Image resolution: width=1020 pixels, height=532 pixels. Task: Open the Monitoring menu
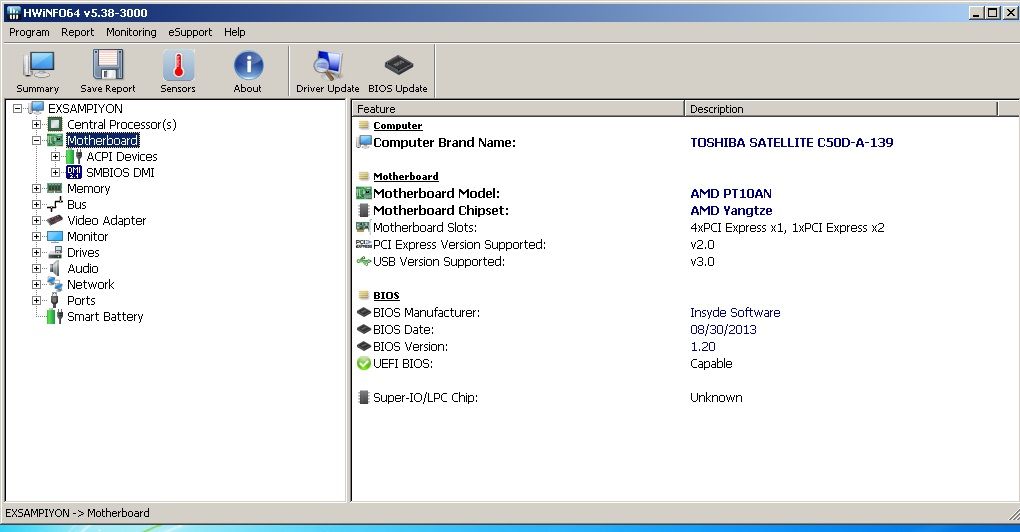[131, 32]
